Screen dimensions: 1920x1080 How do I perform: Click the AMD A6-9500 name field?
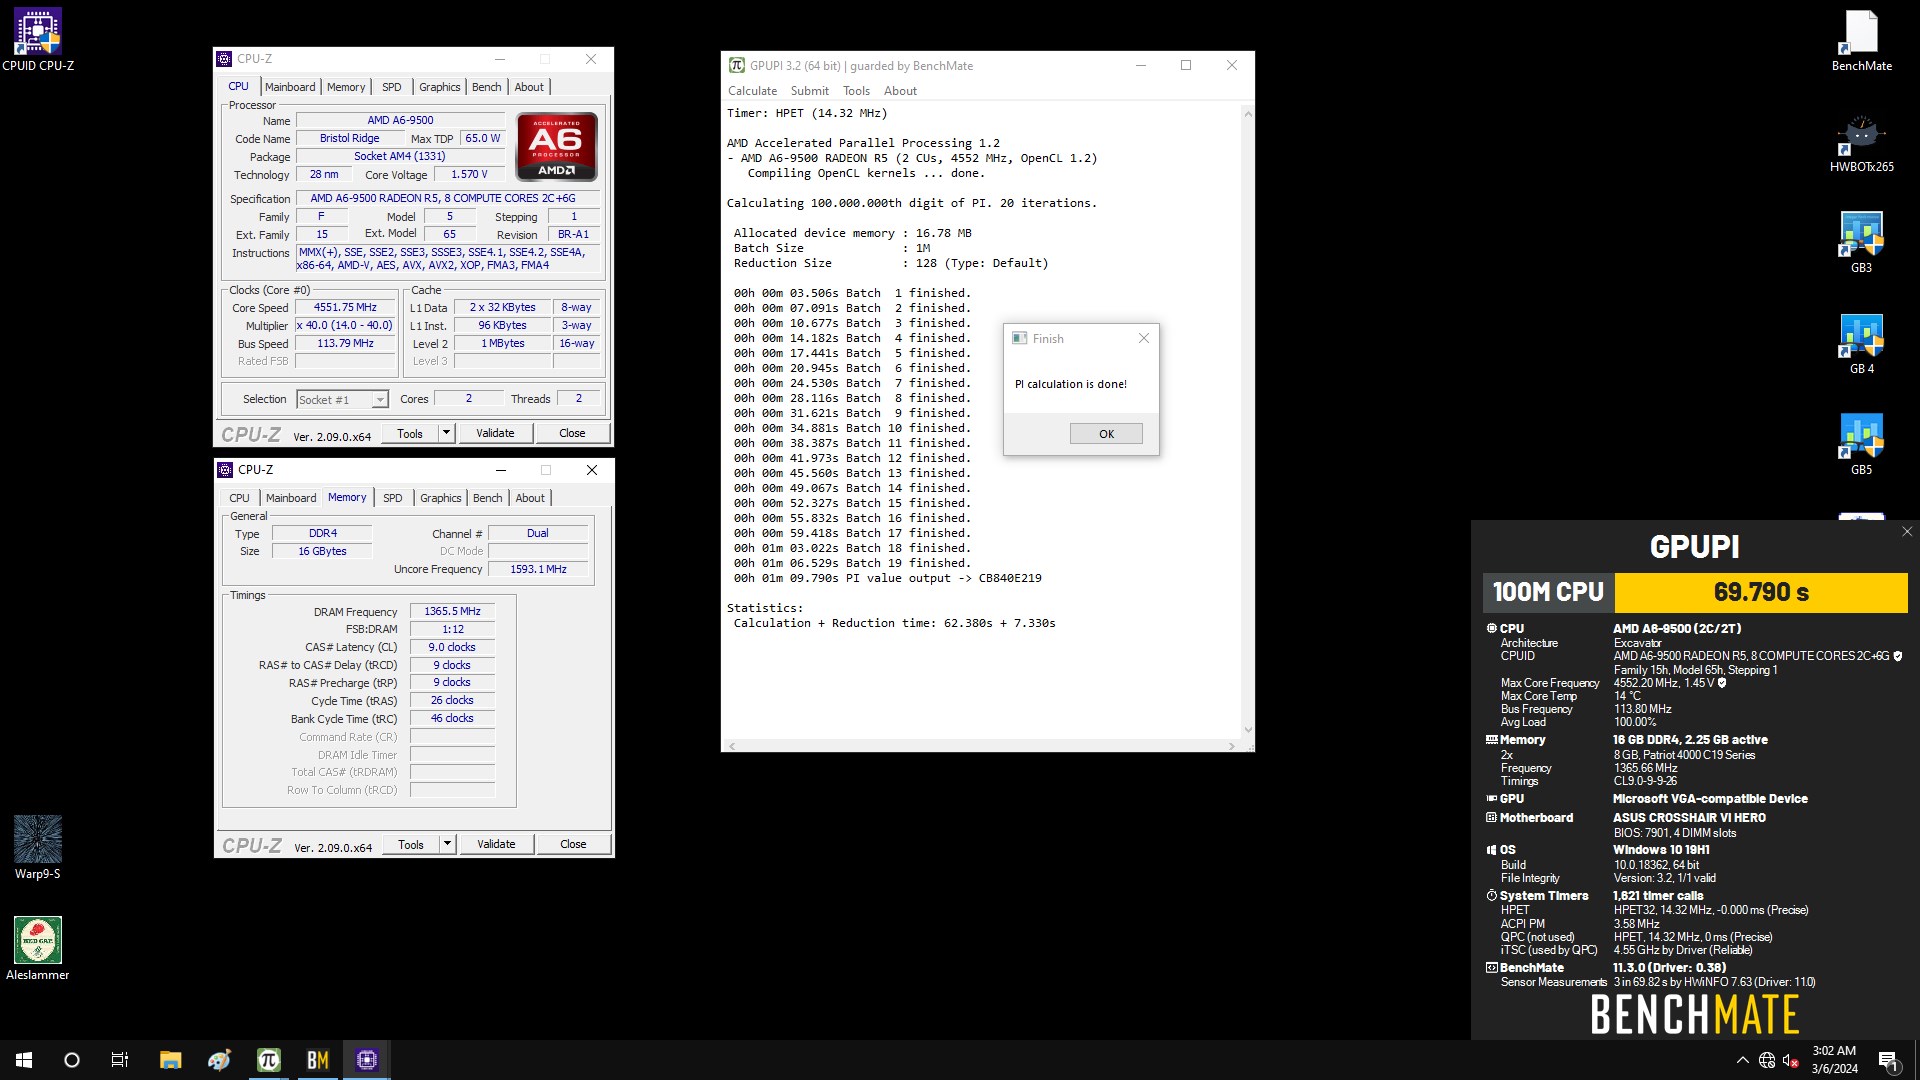pos(400,120)
